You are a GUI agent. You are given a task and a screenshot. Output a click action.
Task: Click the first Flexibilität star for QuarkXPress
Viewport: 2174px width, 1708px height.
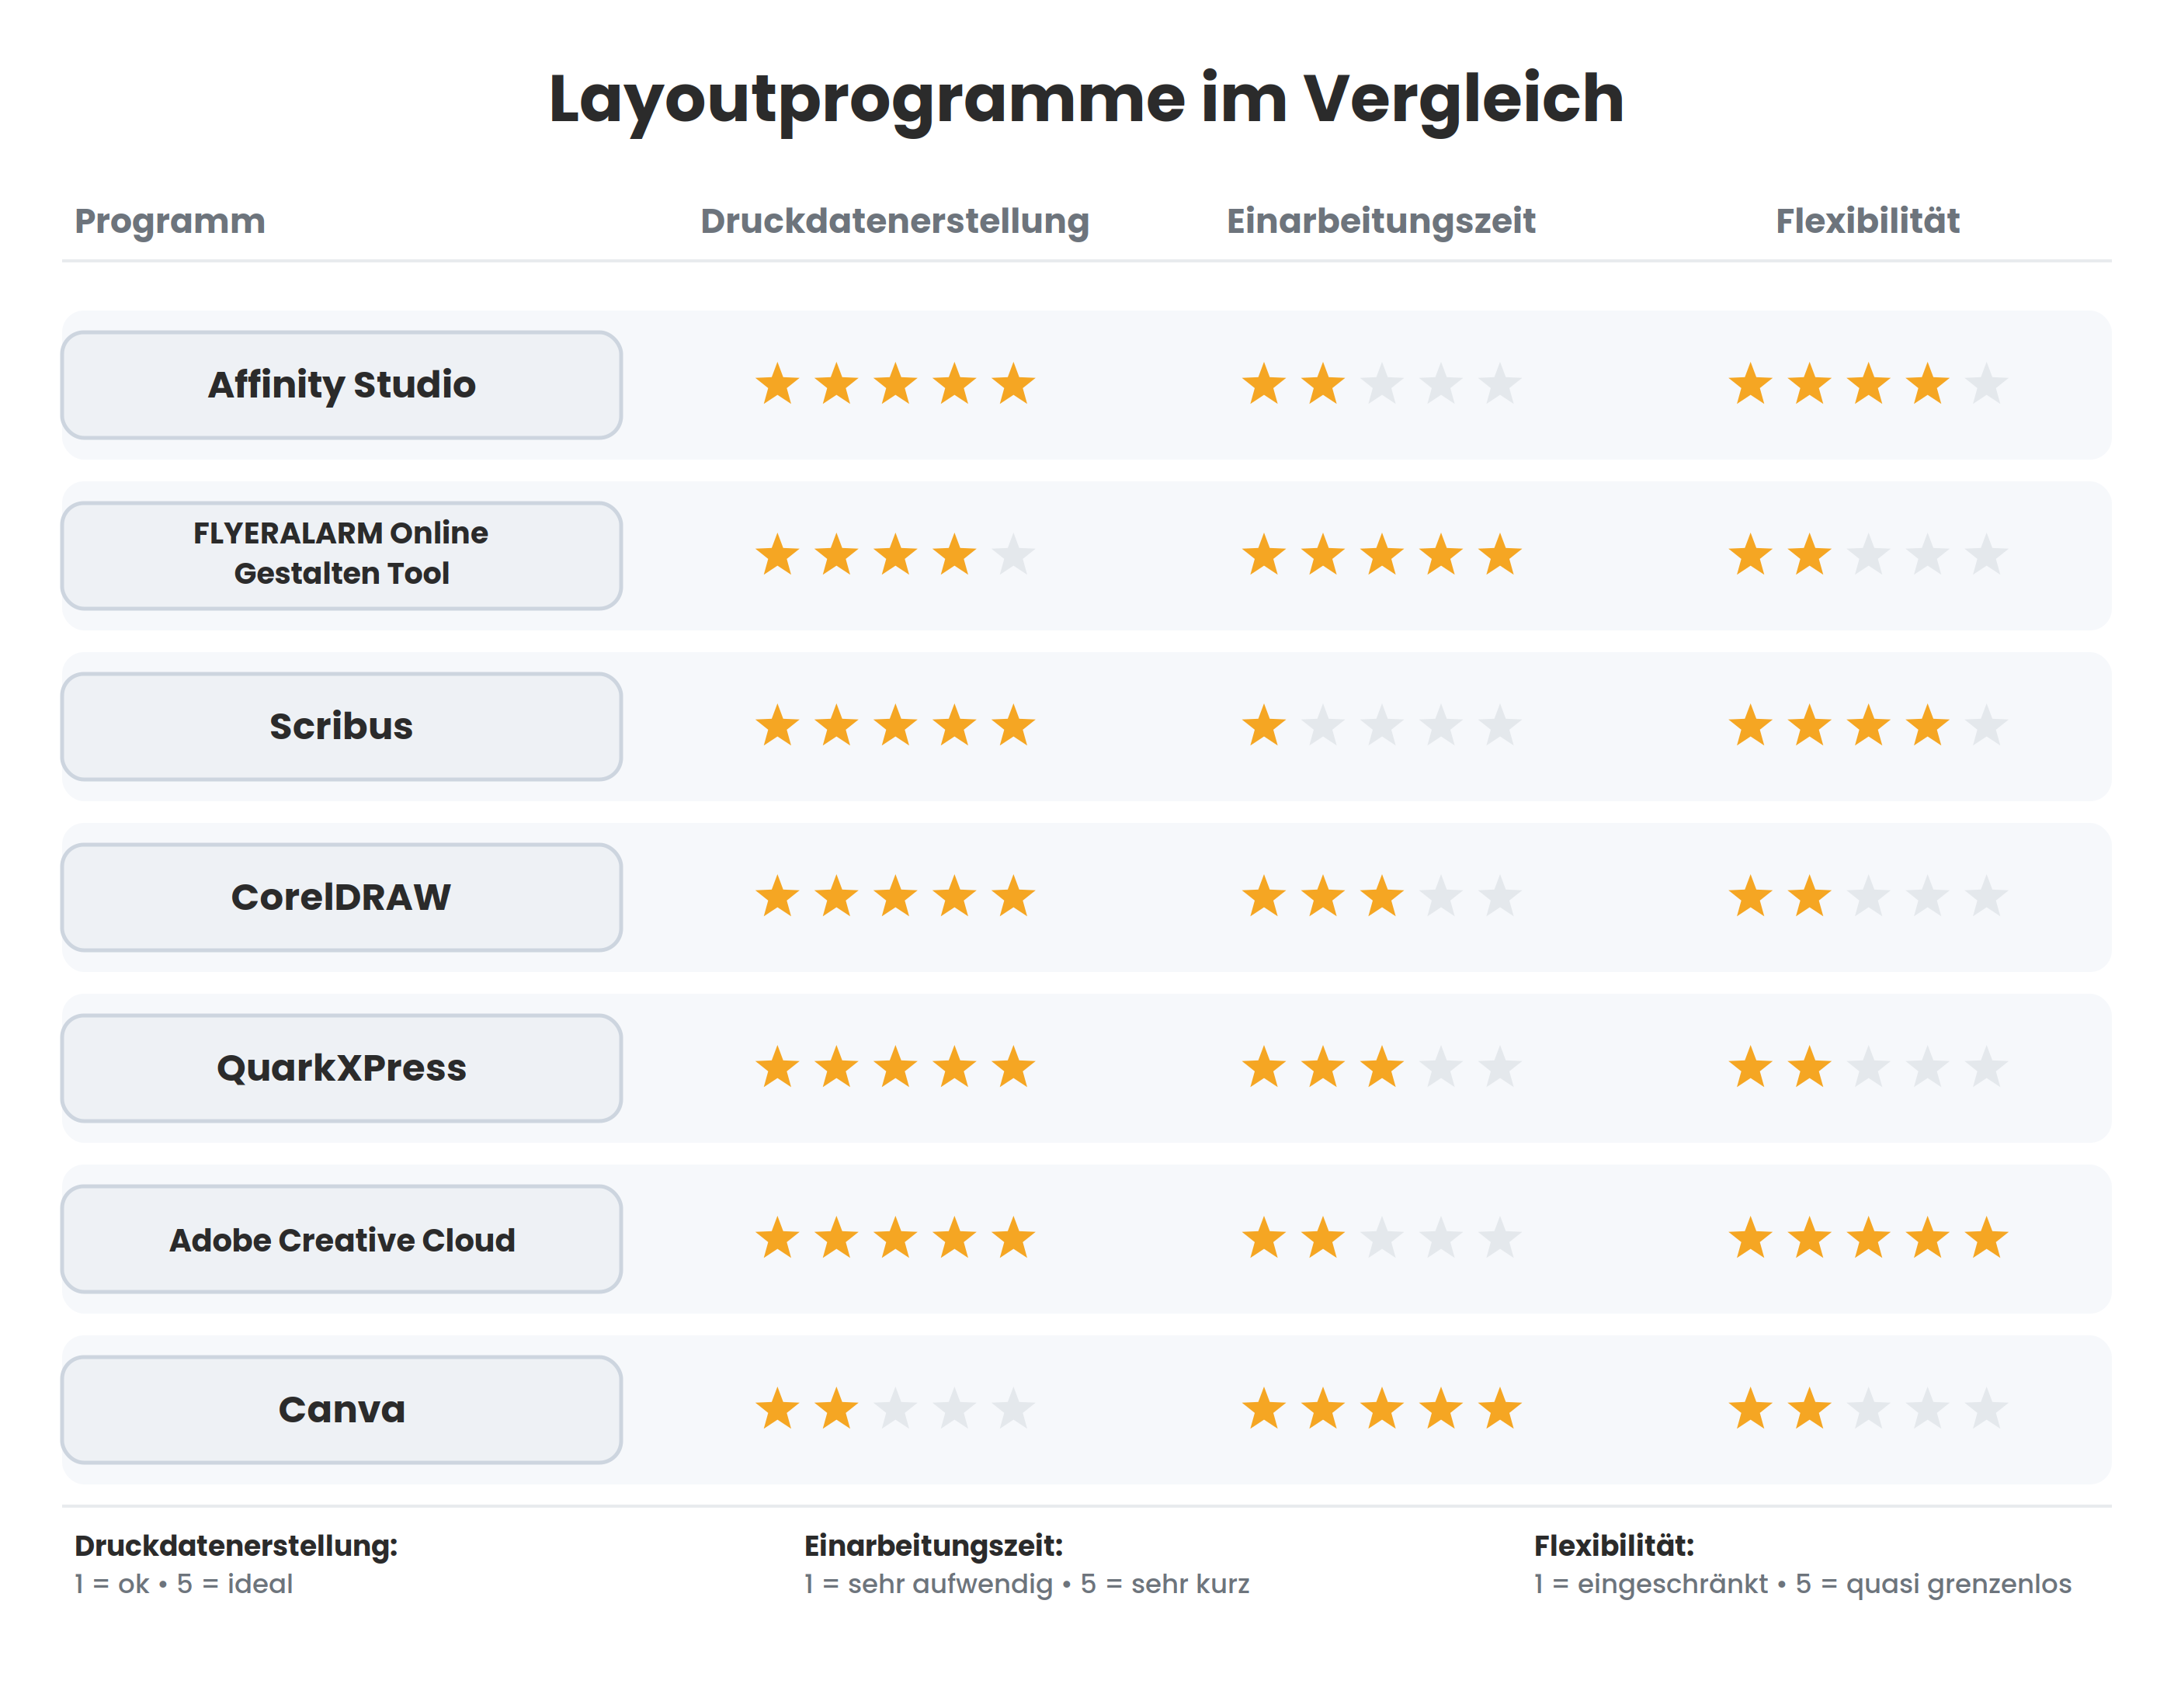click(x=1751, y=1067)
